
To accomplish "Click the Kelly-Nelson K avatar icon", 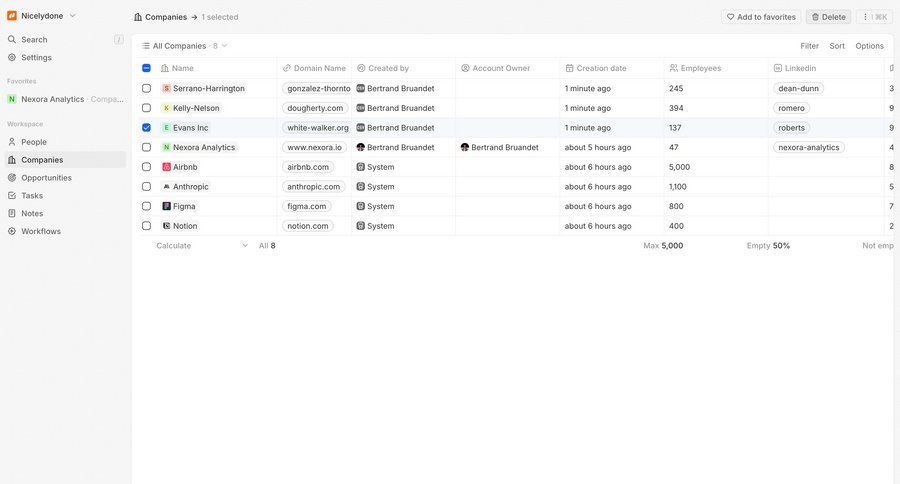I will tap(166, 108).
